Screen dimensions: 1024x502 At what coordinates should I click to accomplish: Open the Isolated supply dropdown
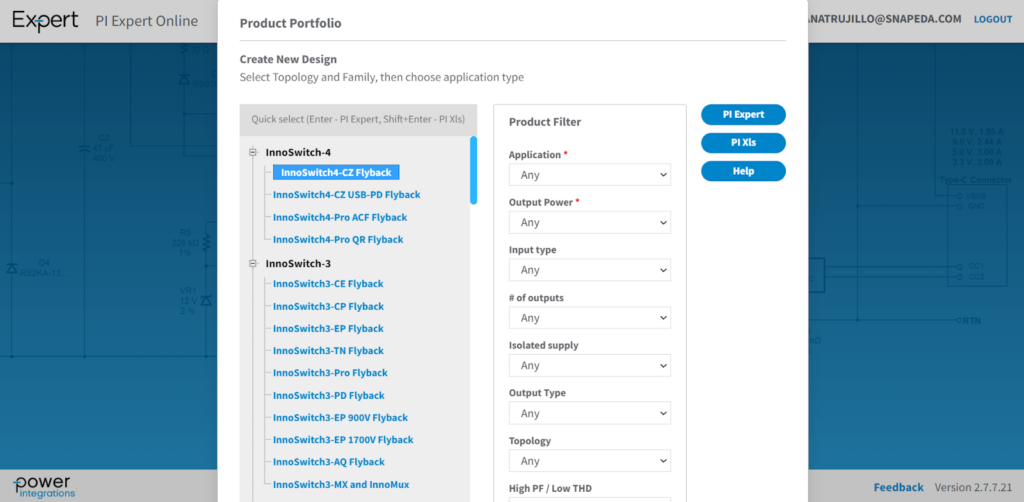click(590, 366)
